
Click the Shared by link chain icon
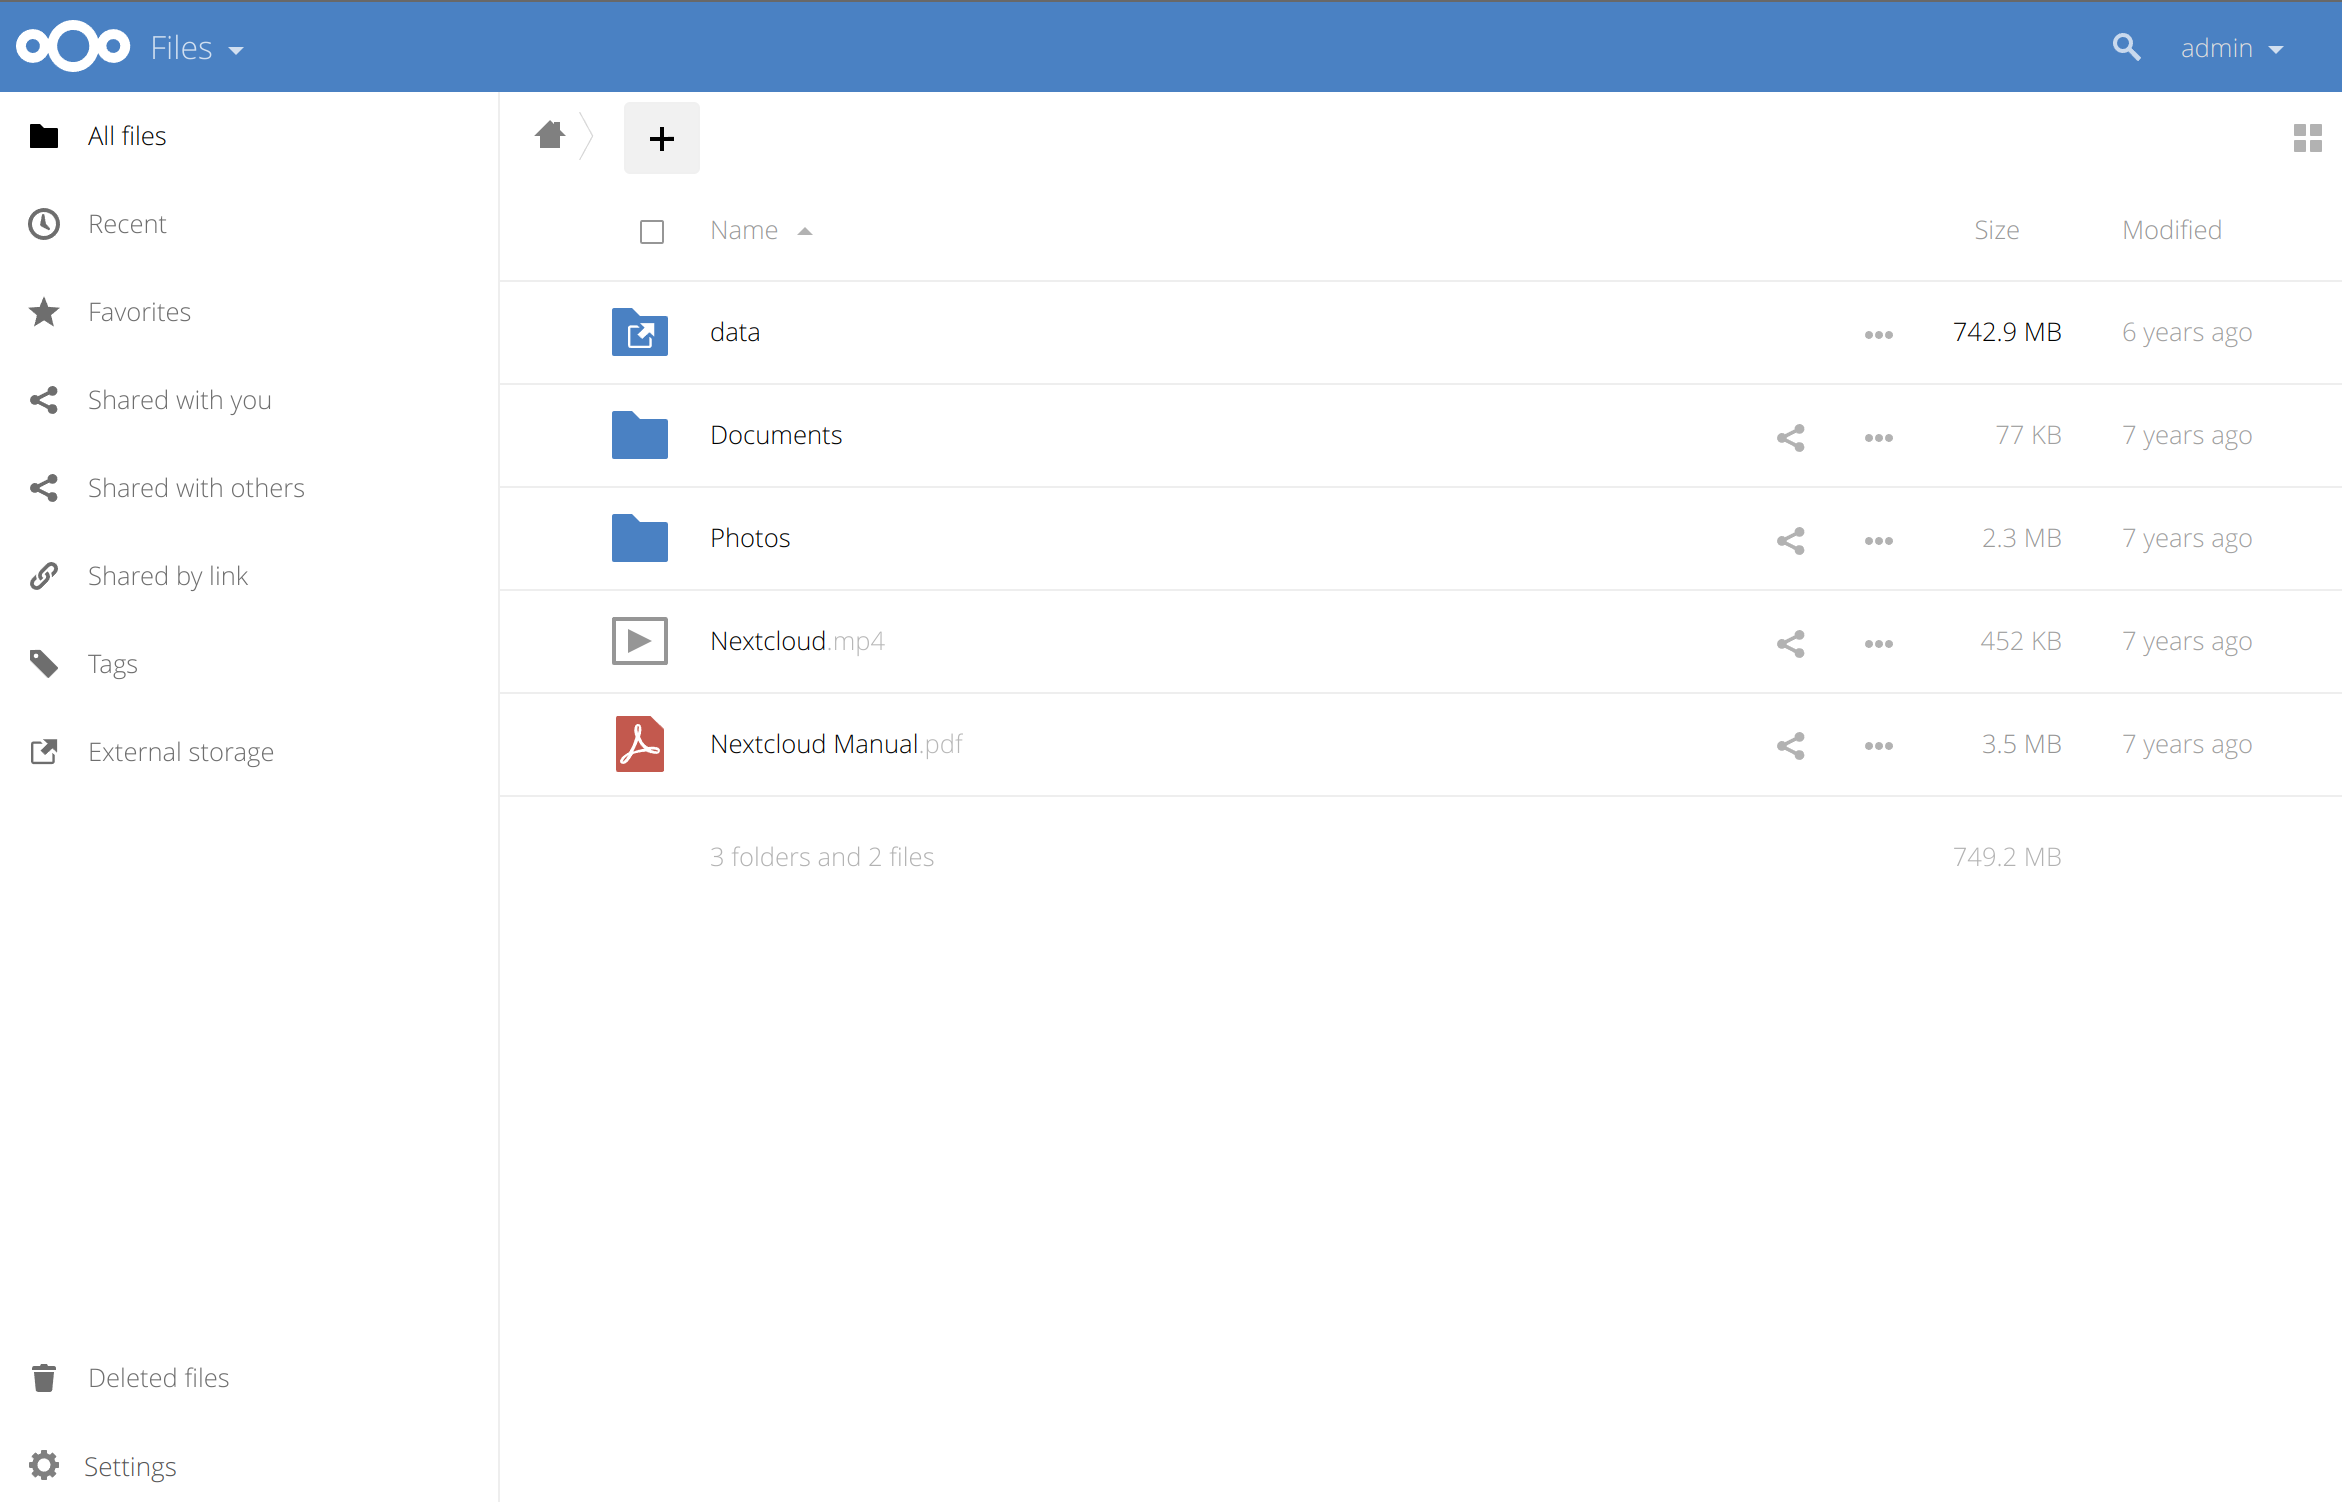pos(44,576)
